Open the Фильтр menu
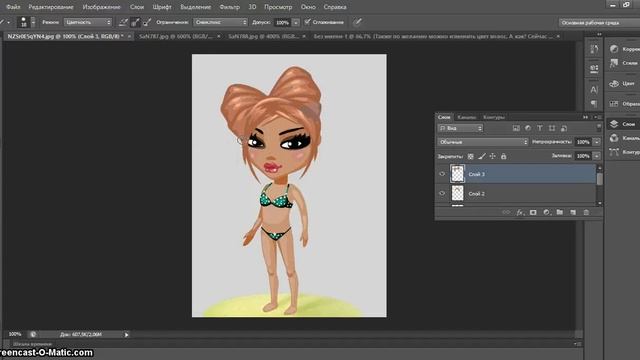This screenshot has height=360, width=640. click(229, 7)
